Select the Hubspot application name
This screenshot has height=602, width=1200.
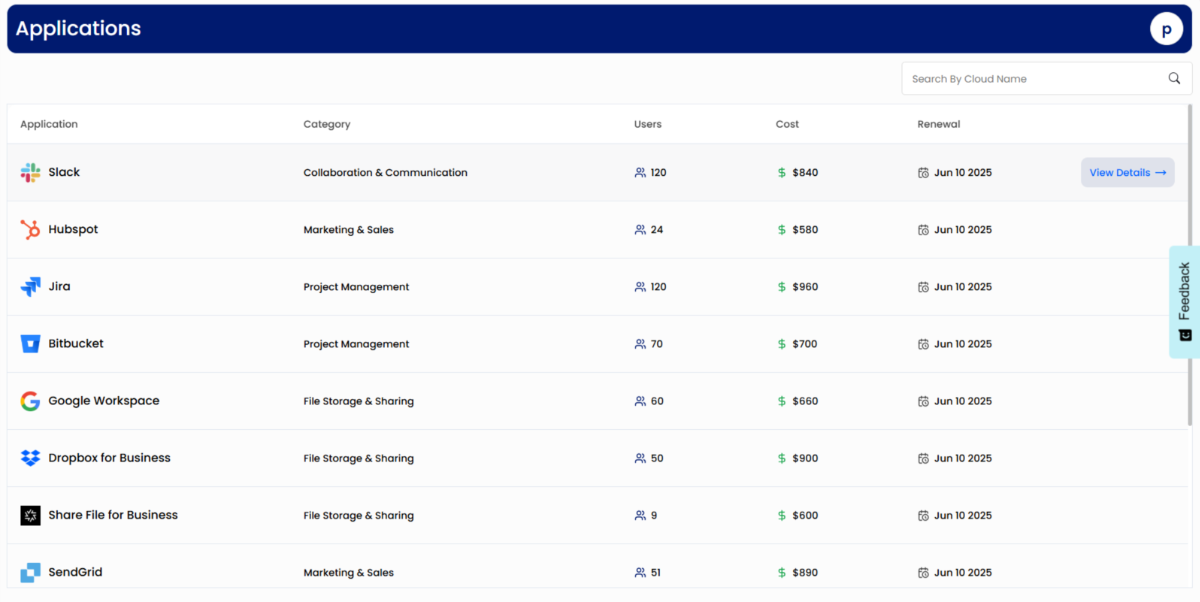(74, 229)
